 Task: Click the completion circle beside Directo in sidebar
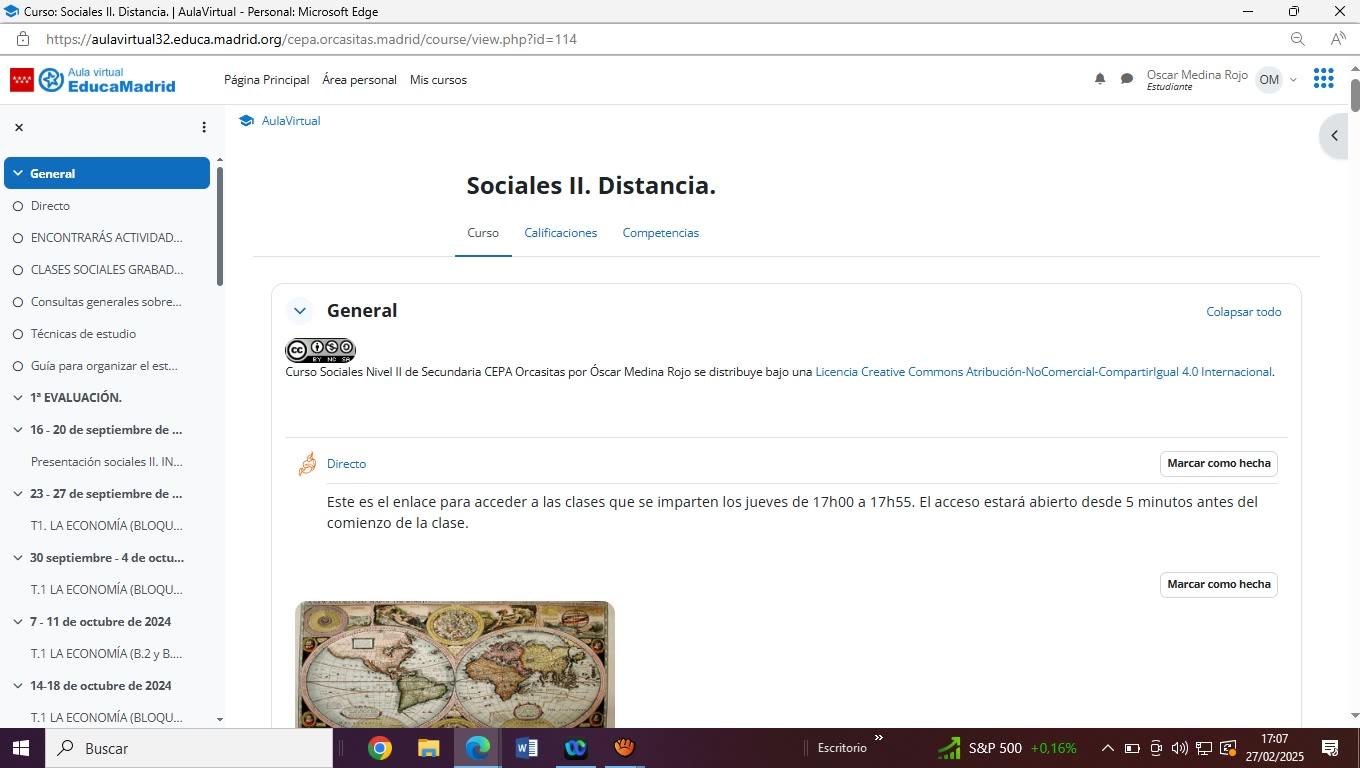(18, 206)
